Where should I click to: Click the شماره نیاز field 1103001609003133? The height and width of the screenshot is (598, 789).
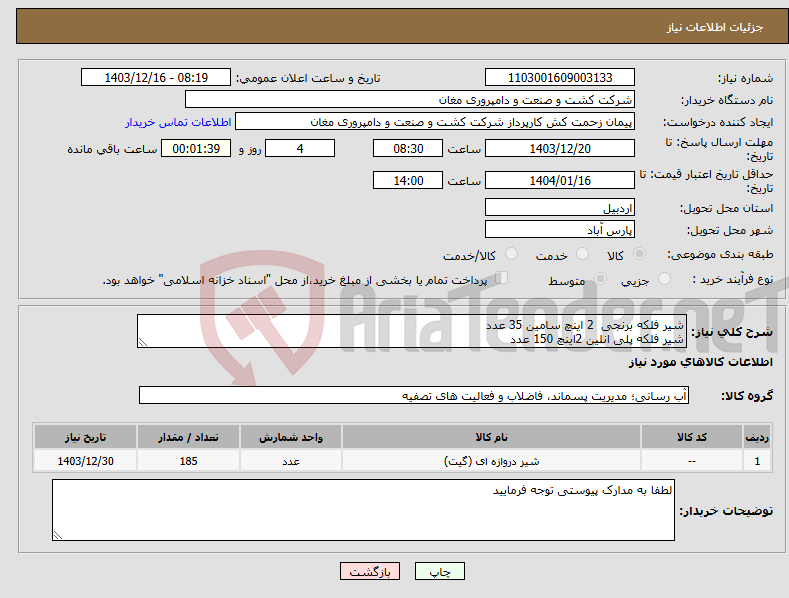[560, 78]
